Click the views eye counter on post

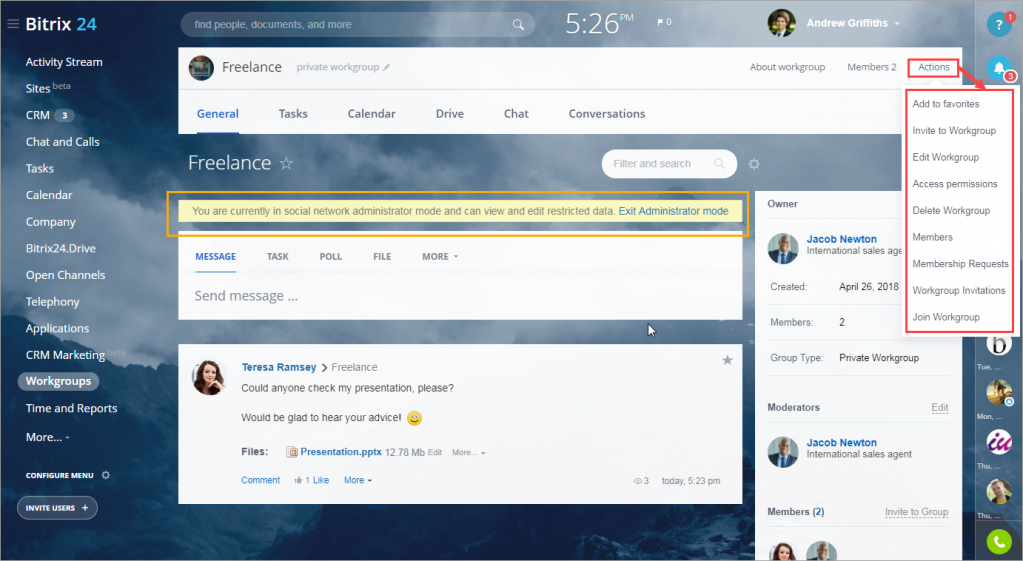tap(641, 481)
